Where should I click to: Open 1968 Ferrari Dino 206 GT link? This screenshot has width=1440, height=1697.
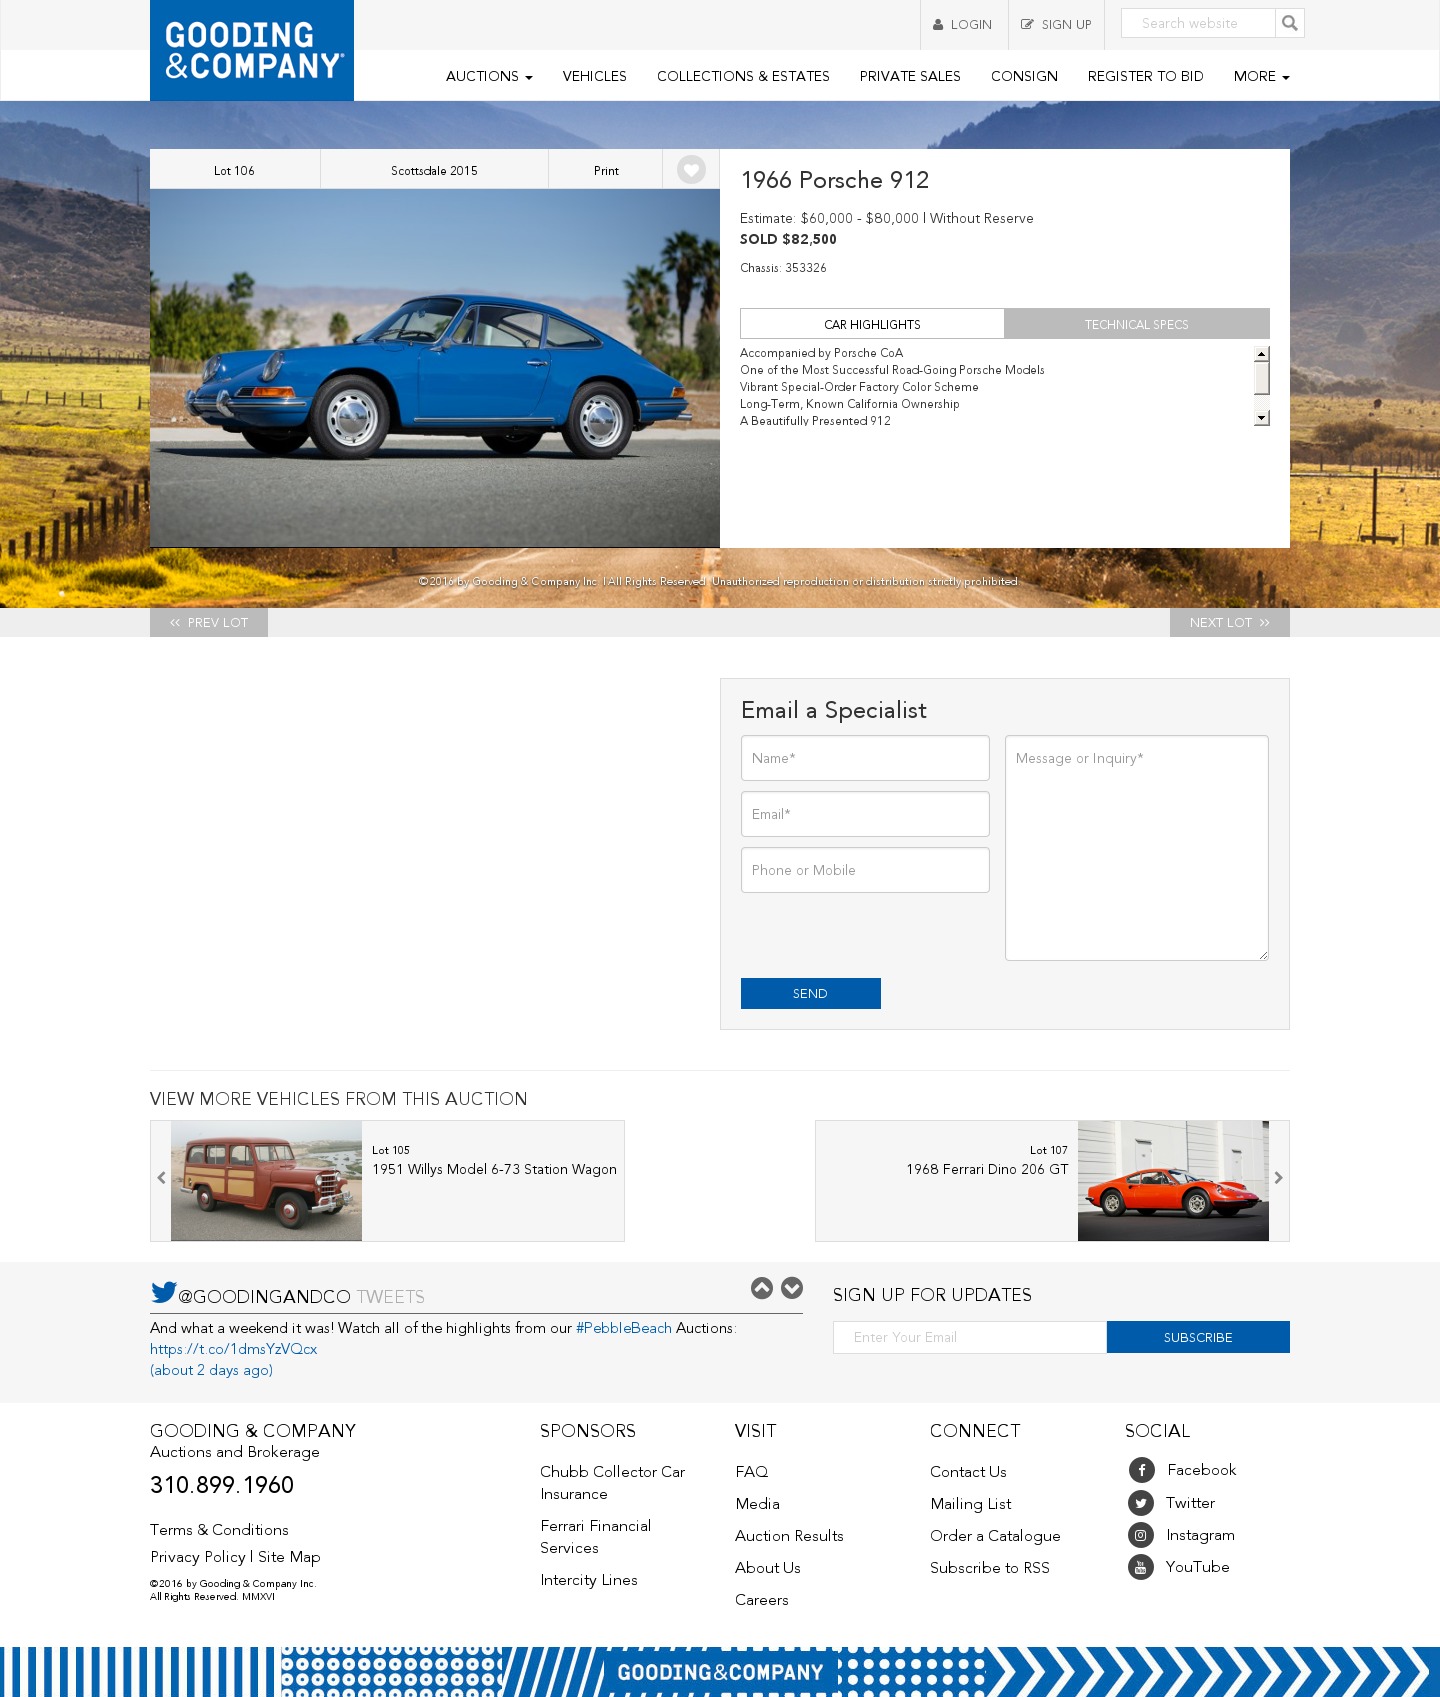987,1169
